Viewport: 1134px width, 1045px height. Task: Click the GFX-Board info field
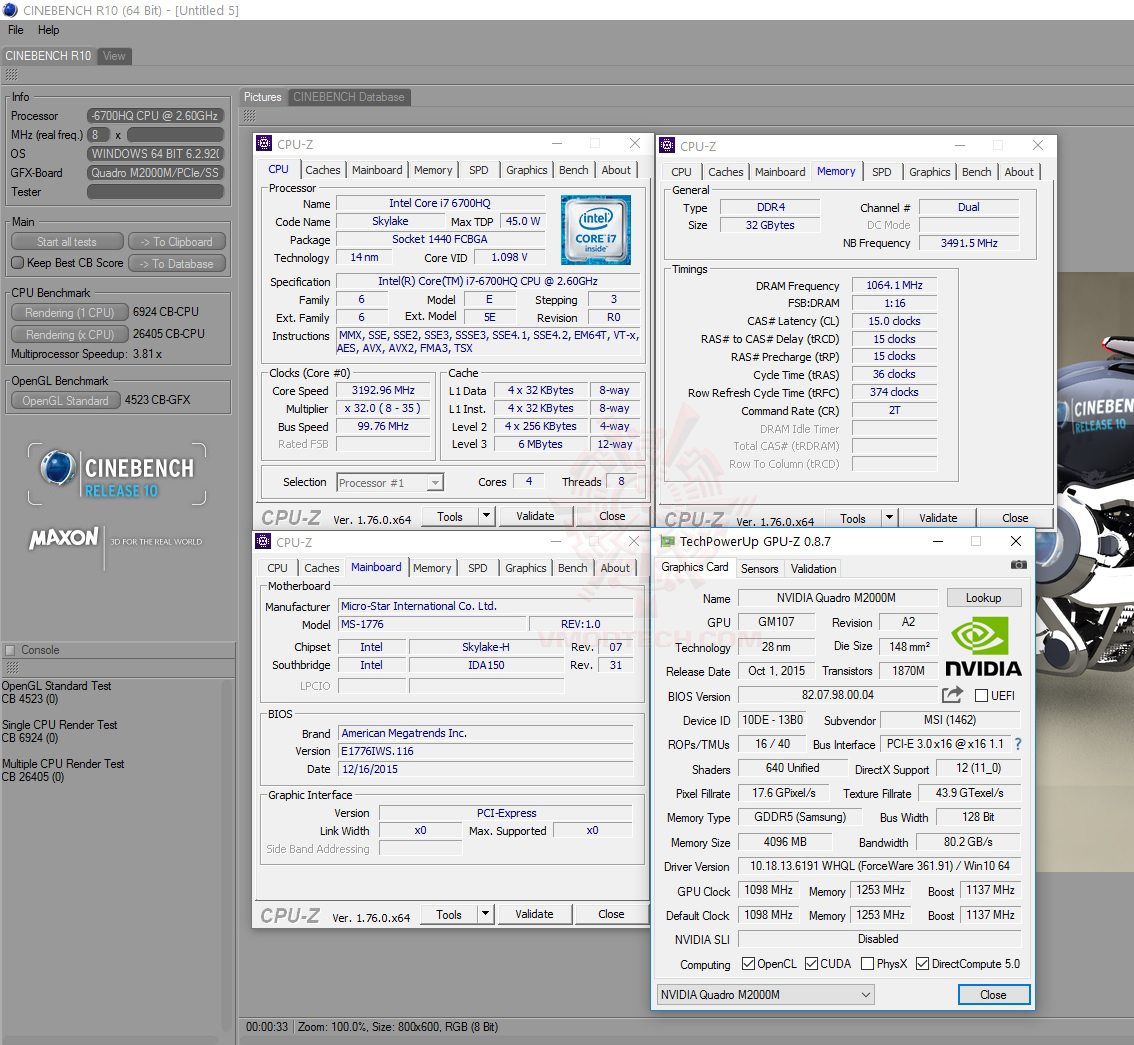coord(155,173)
